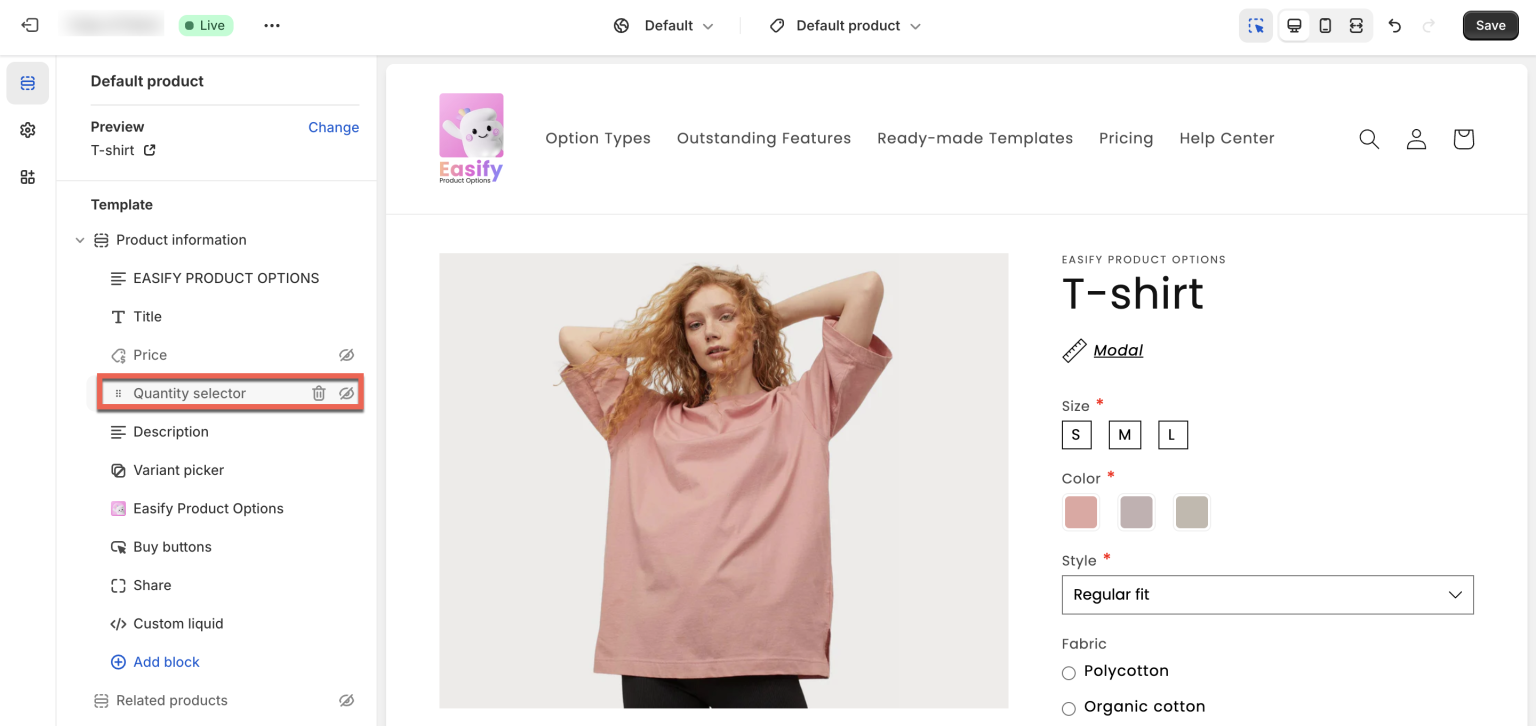
Task: Select the Organic cotton fabric option
Action: tap(1068, 708)
